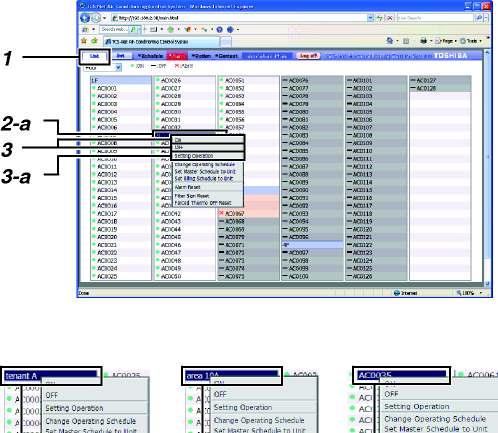Go back with the browser Back arrow
Screen dimensions: 498x433
tap(85, 18)
